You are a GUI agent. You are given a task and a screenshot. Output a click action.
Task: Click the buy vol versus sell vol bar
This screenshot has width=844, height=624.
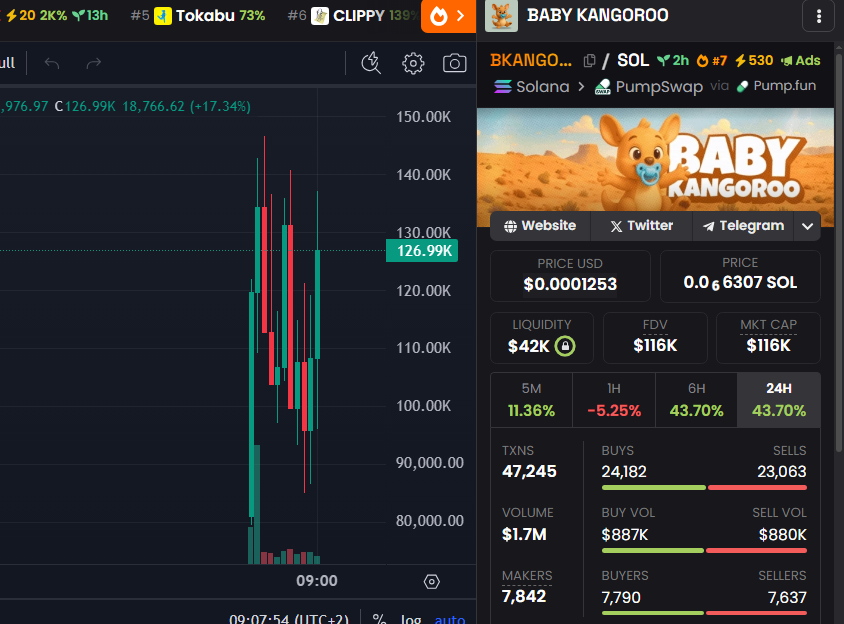point(704,551)
